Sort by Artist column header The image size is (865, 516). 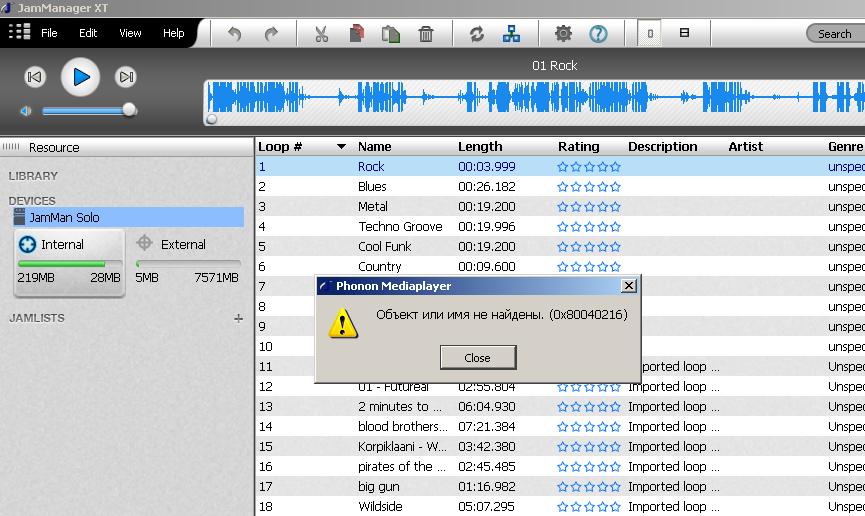(745, 146)
